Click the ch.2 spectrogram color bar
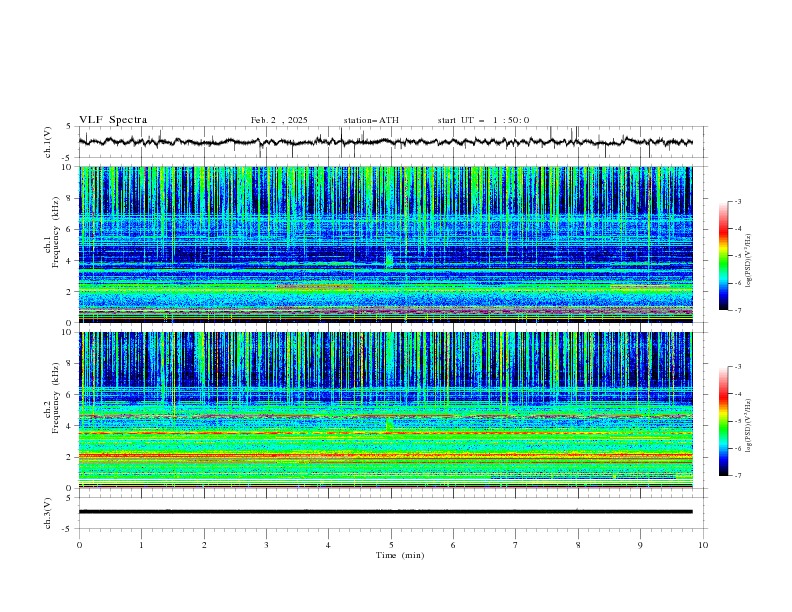This screenshot has width=792, height=612. (723, 421)
